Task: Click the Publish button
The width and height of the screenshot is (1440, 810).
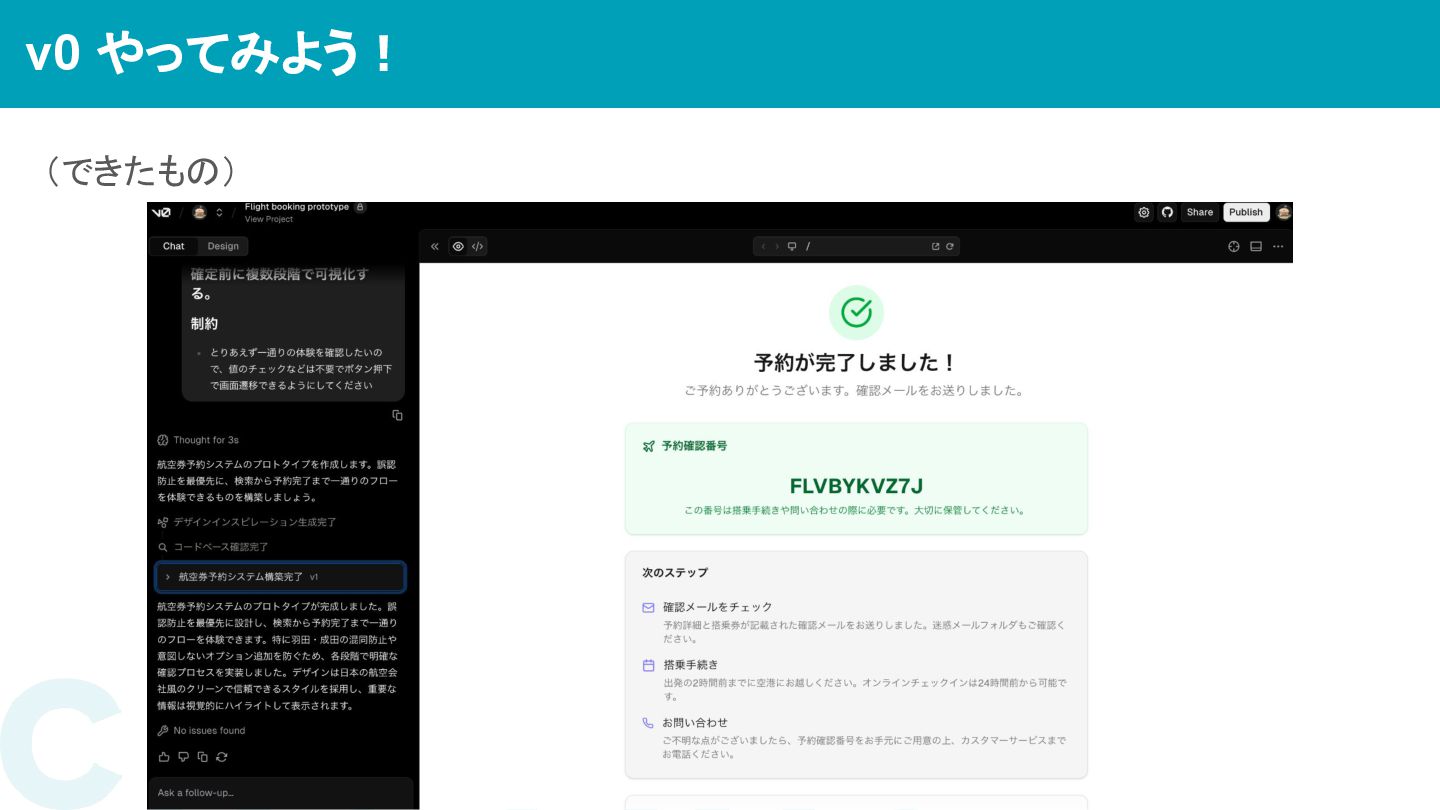Action: 1246,212
